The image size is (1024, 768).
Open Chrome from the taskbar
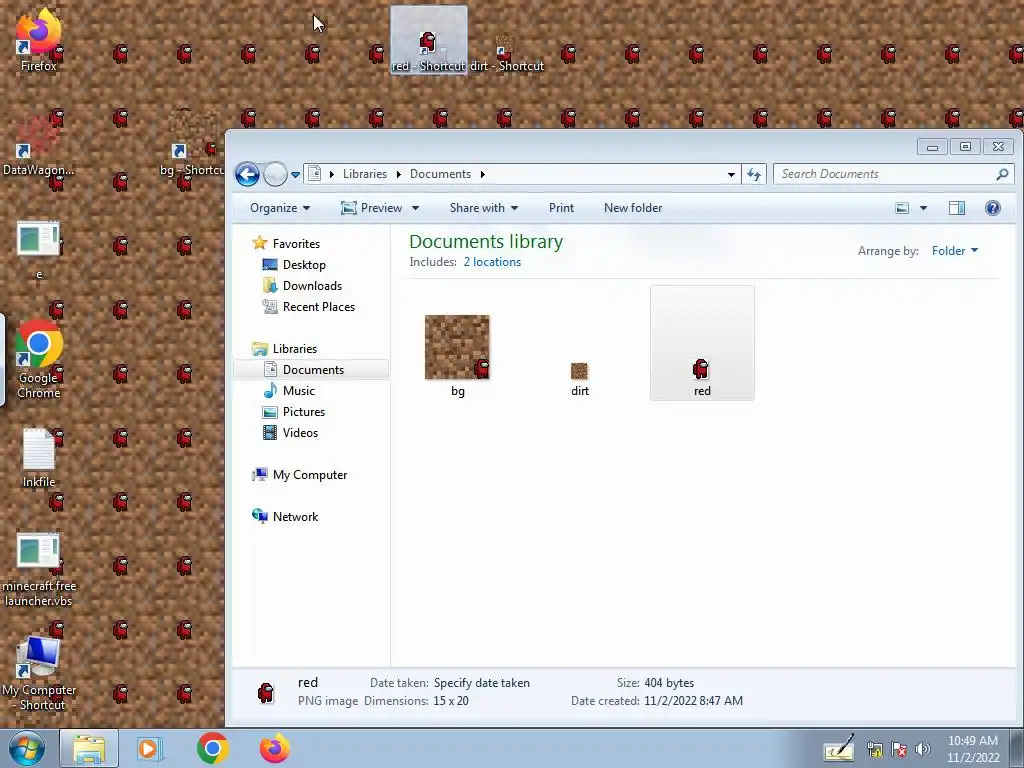[x=212, y=749]
